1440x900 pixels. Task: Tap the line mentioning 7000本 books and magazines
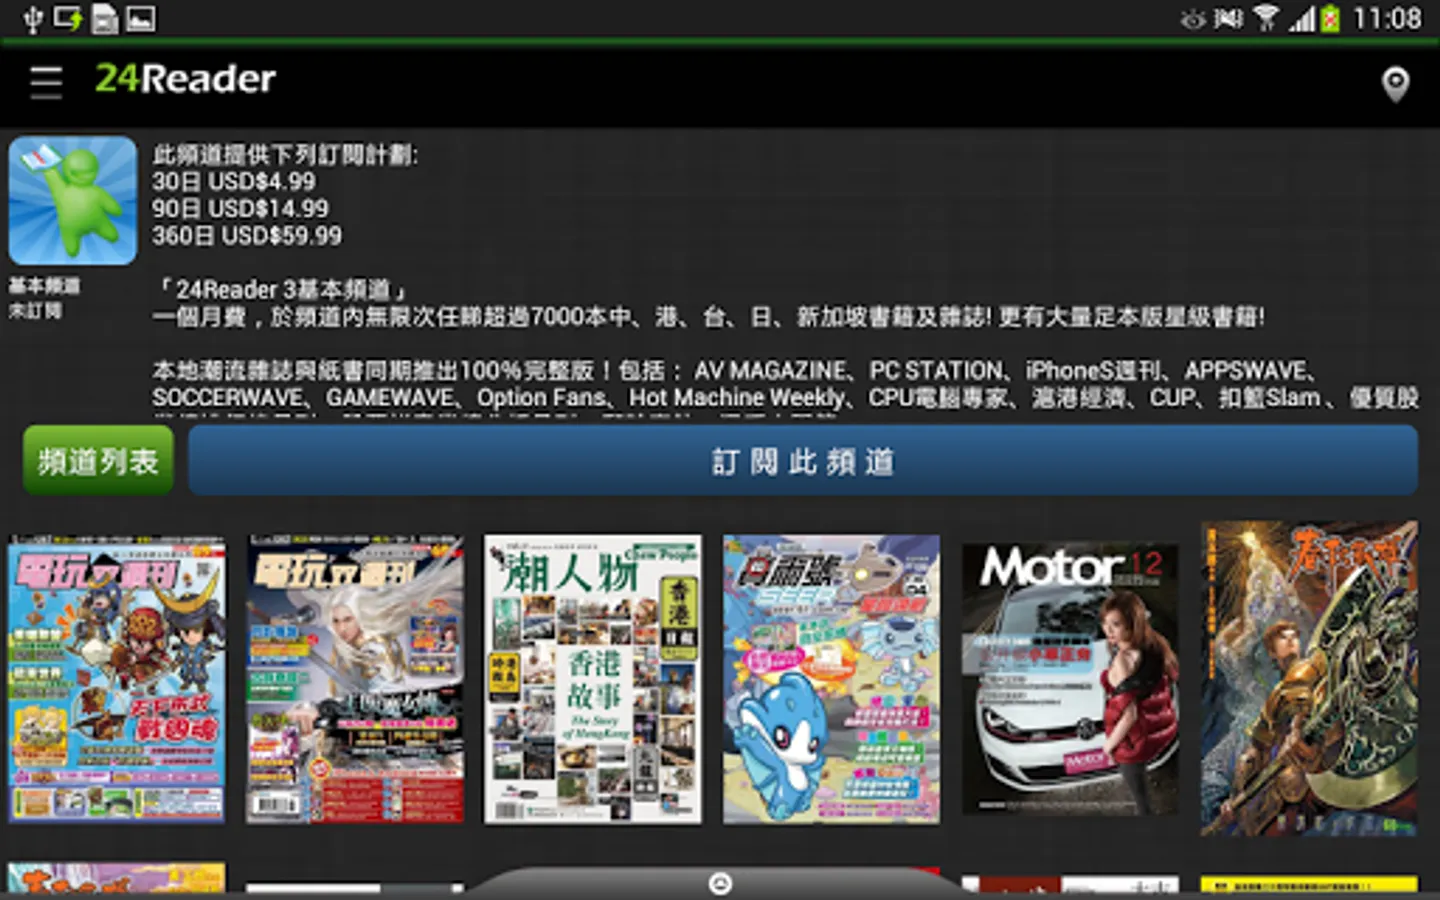pos(708,317)
